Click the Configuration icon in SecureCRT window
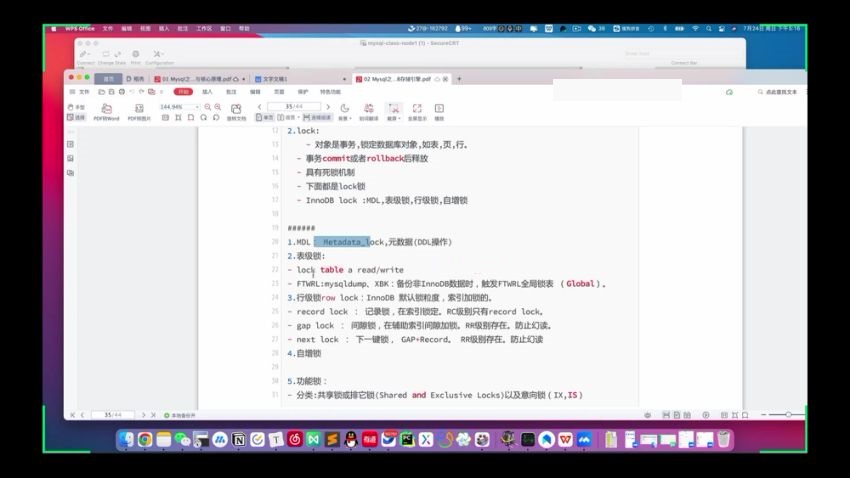850x478 pixels. pos(158,57)
